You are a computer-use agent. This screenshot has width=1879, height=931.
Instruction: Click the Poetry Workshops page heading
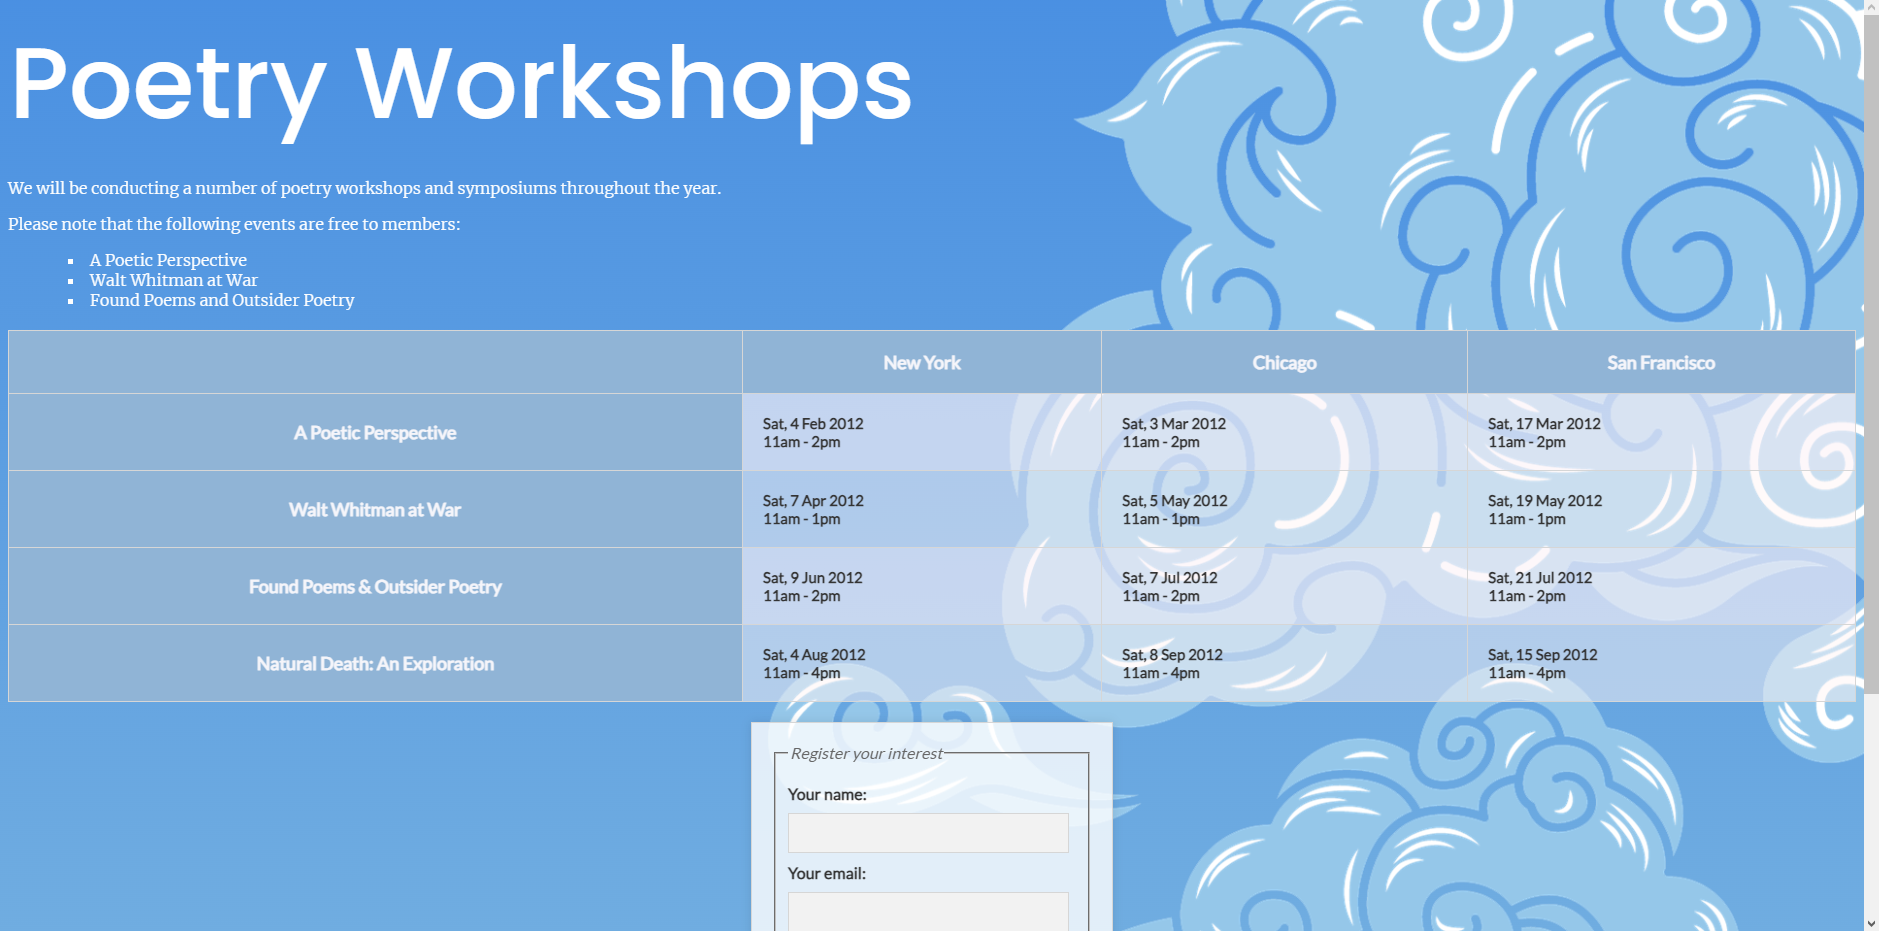pyautogui.click(x=461, y=86)
